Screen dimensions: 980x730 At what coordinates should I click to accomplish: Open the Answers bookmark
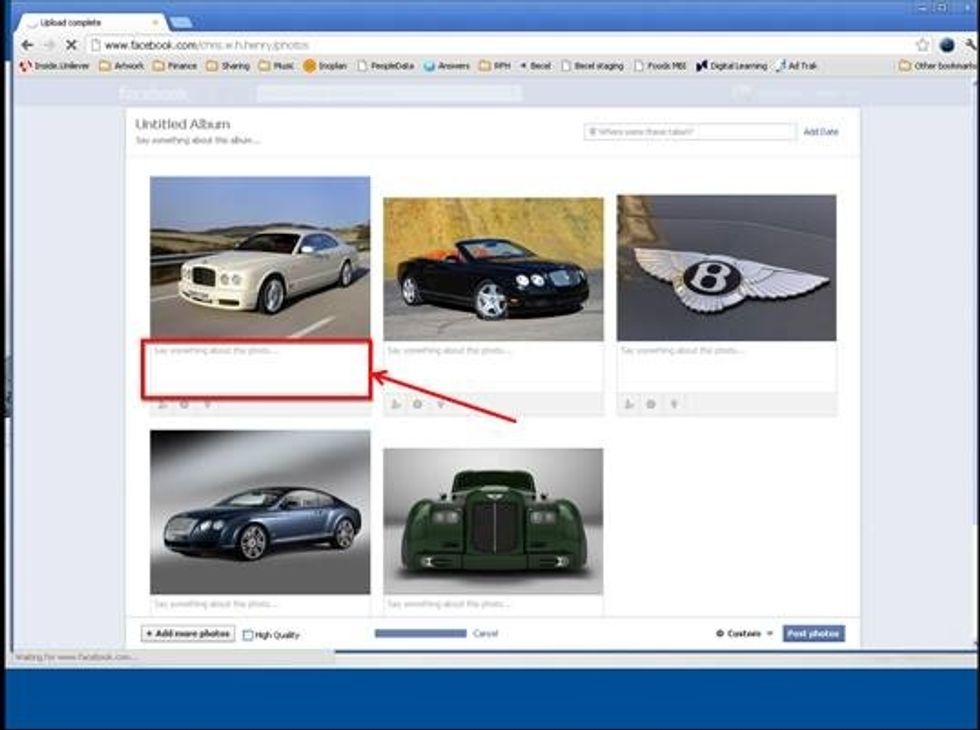pos(447,66)
